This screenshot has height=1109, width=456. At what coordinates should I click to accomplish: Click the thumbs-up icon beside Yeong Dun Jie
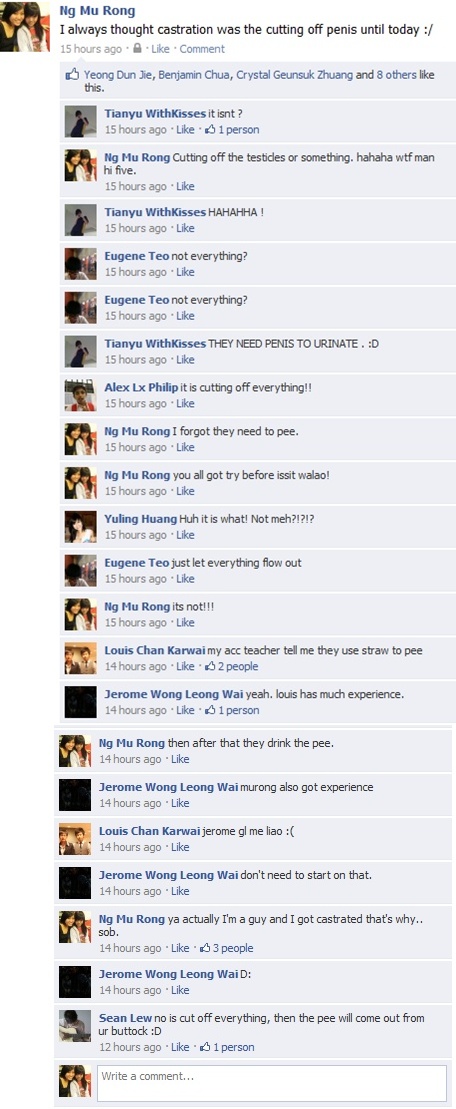click(72, 74)
